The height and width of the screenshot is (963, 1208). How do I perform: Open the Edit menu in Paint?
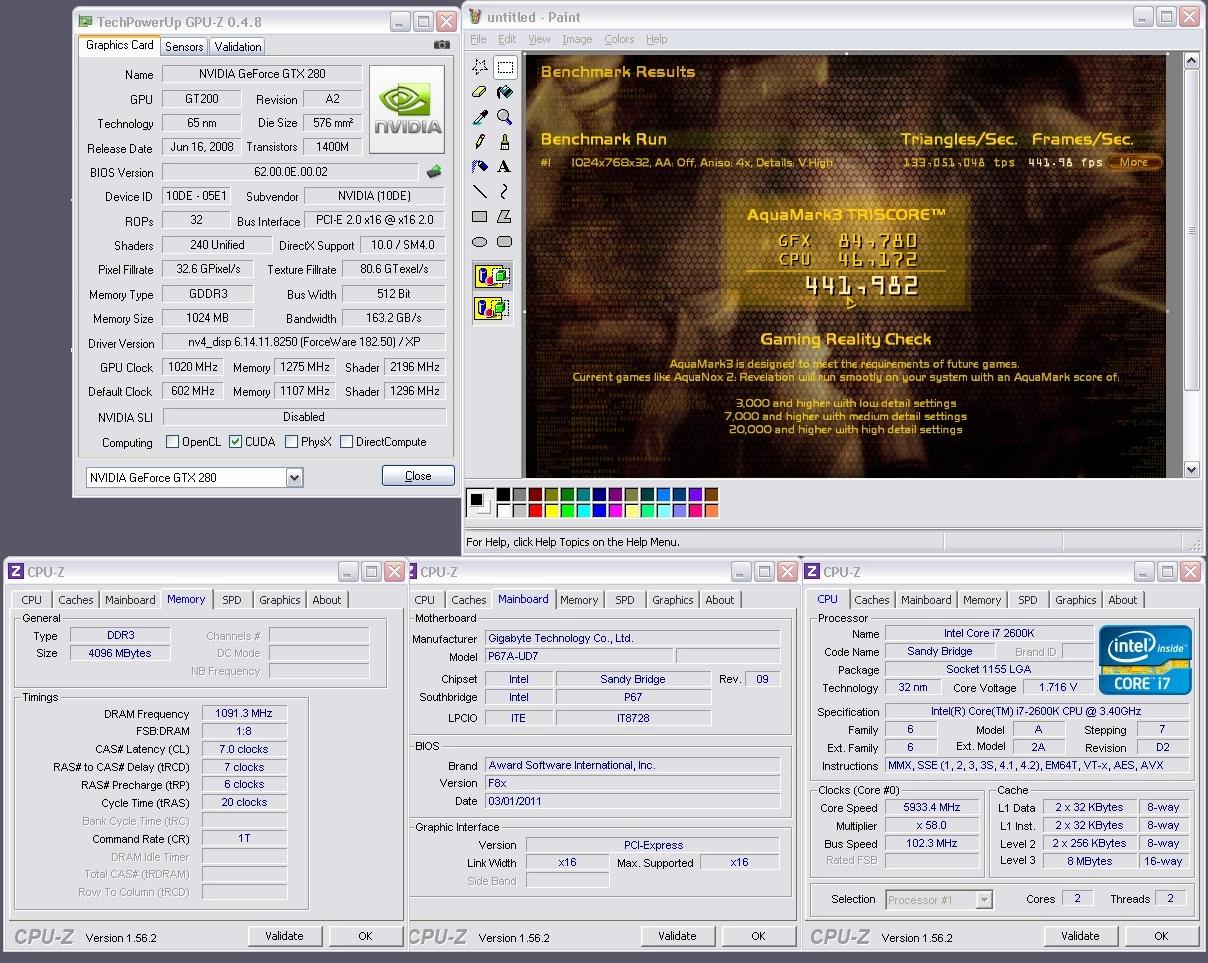tap(507, 39)
